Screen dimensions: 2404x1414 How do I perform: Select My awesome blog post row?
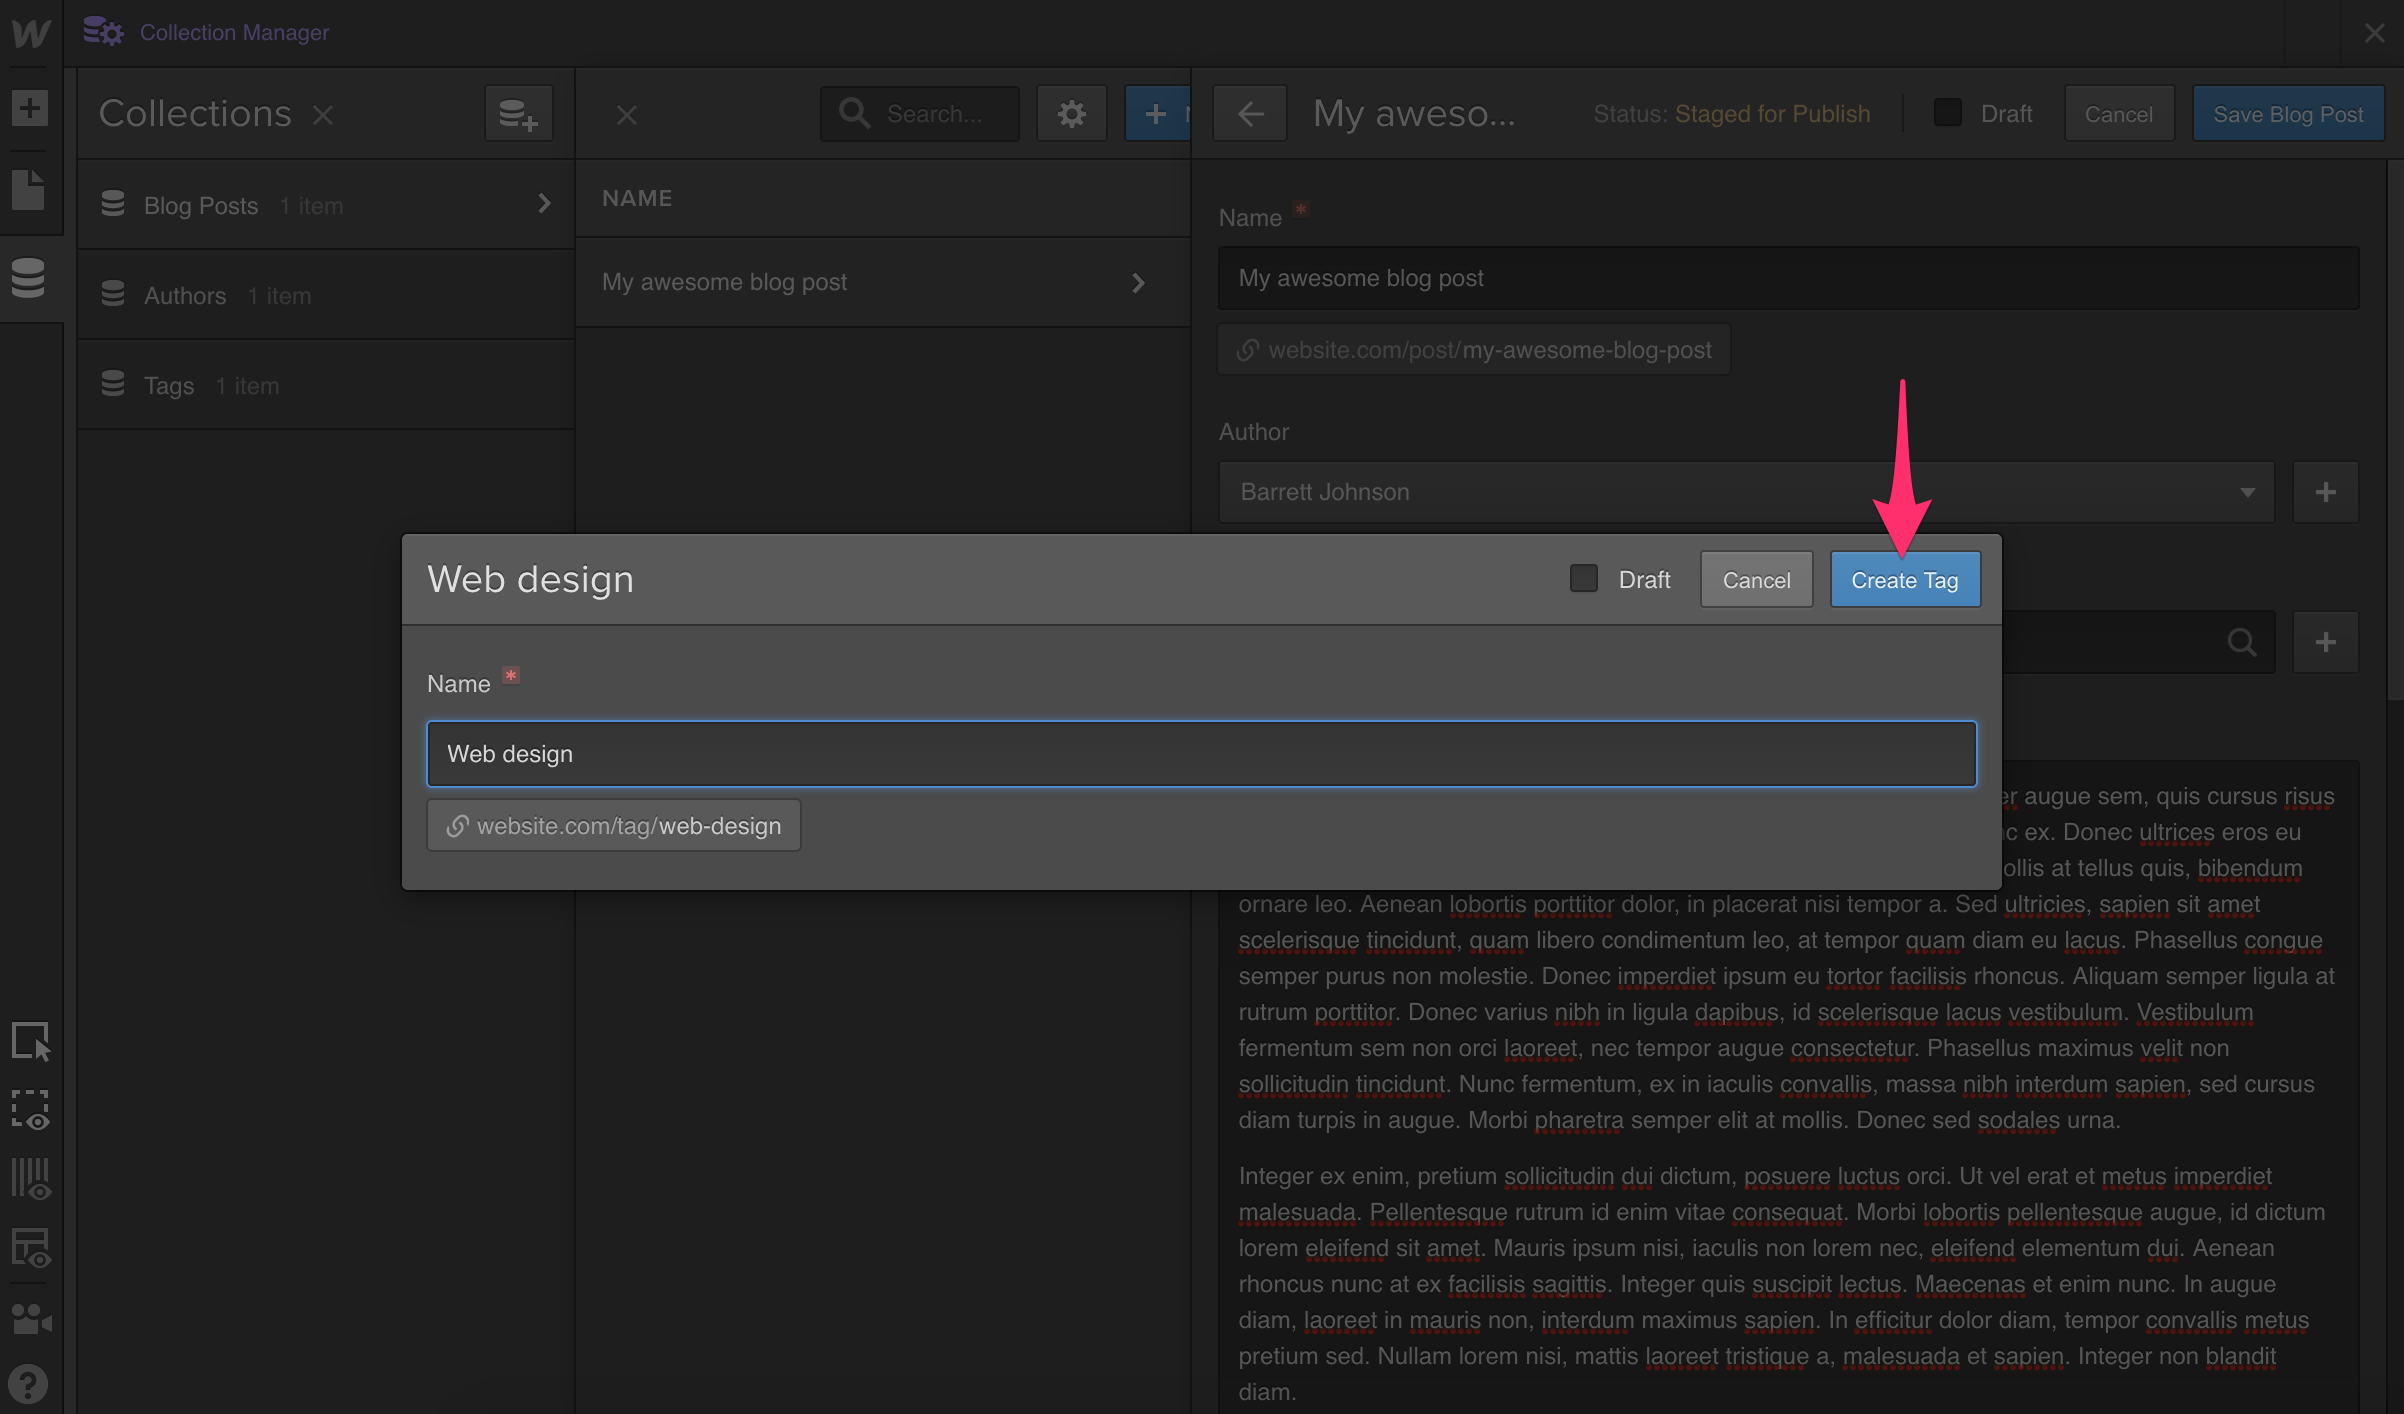[883, 282]
